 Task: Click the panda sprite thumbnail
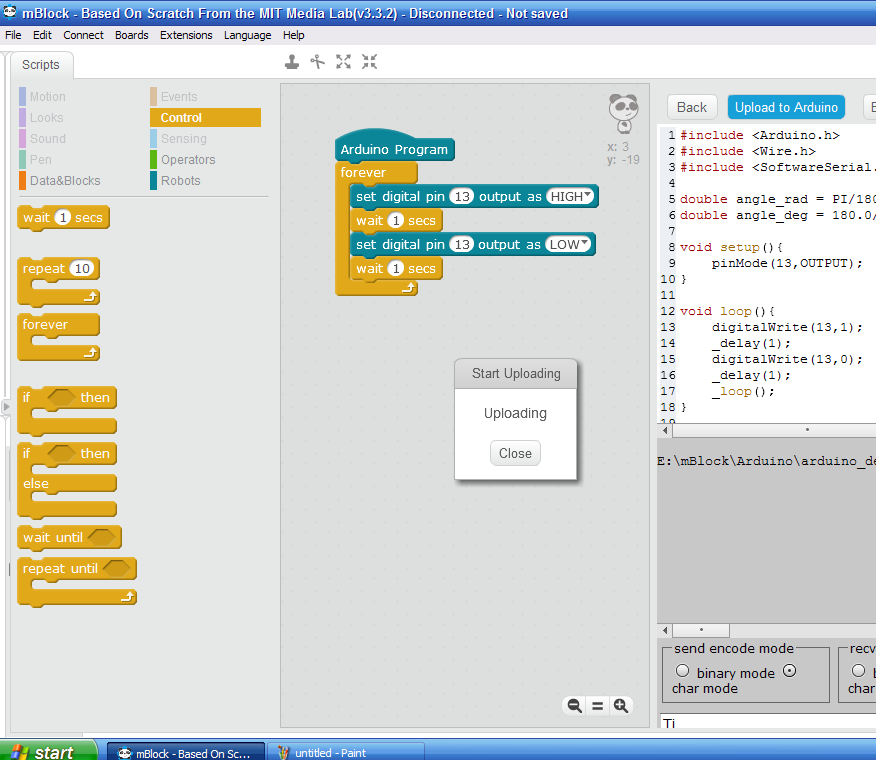pos(623,112)
